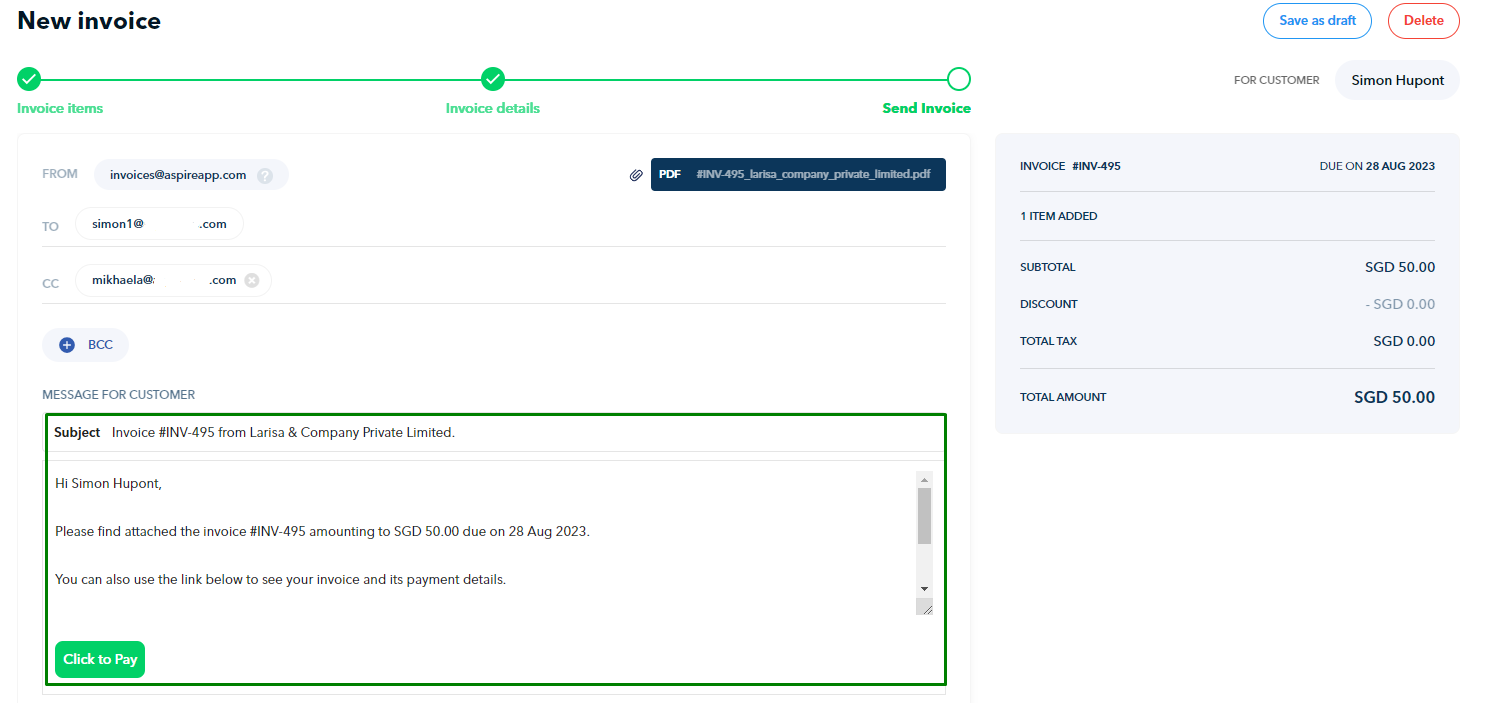1485x703 pixels.
Task: Click the Invoice items step checkmark
Action: click(x=29, y=79)
